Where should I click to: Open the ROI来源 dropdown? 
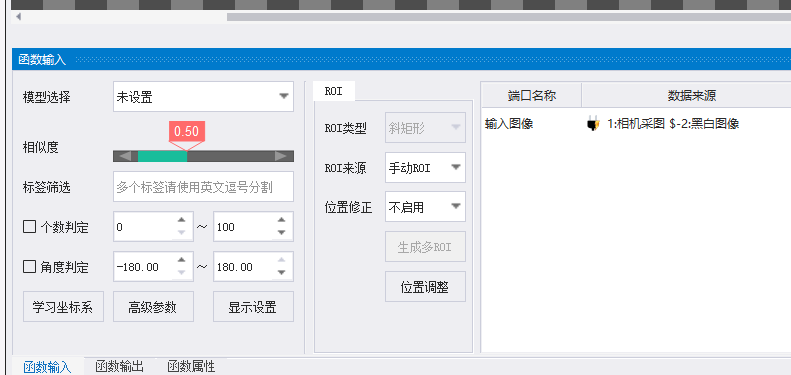[456, 168]
